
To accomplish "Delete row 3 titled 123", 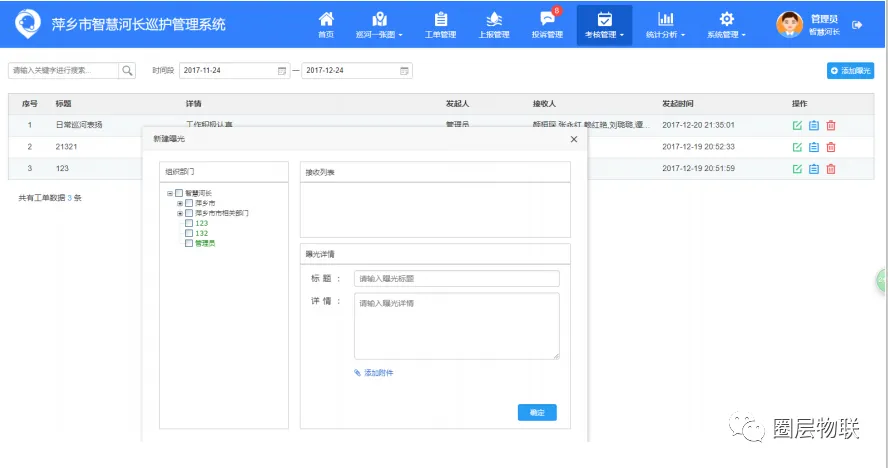I will (x=831, y=169).
